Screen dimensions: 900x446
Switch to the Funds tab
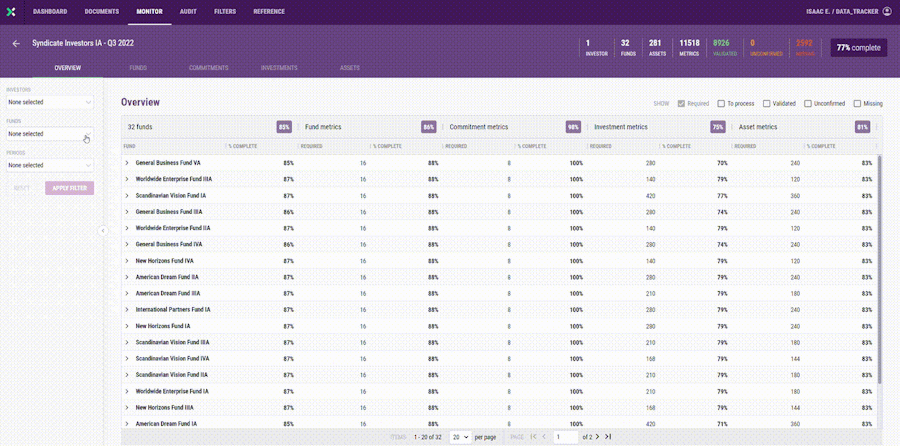click(x=138, y=68)
